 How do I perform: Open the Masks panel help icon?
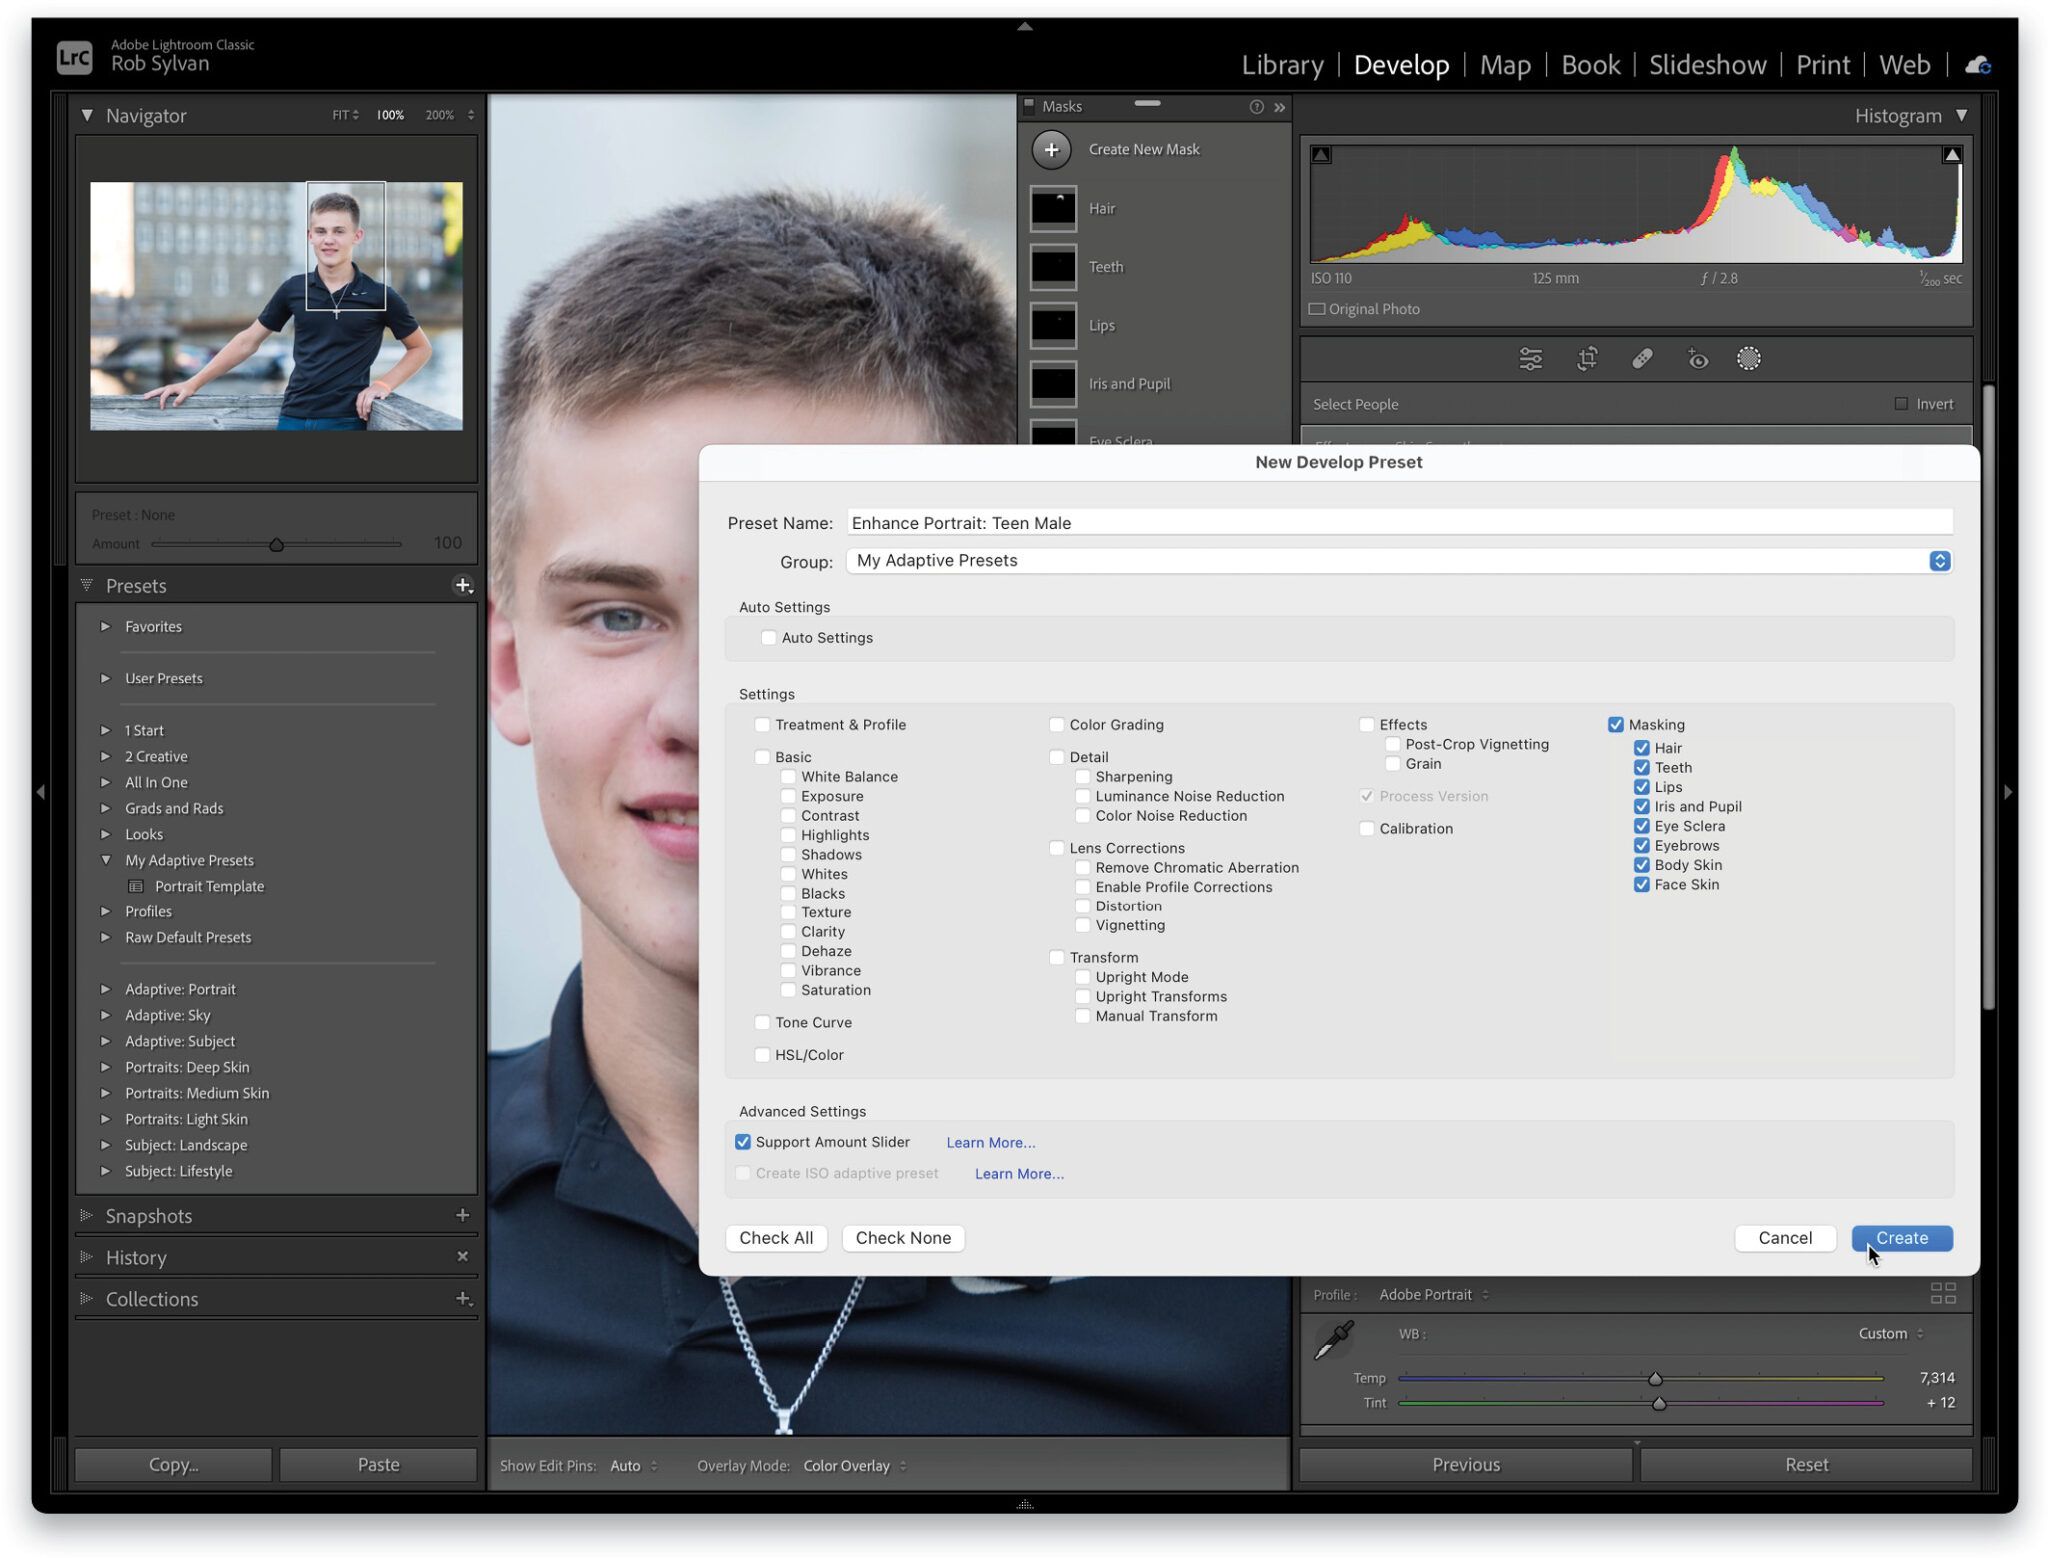1257,106
